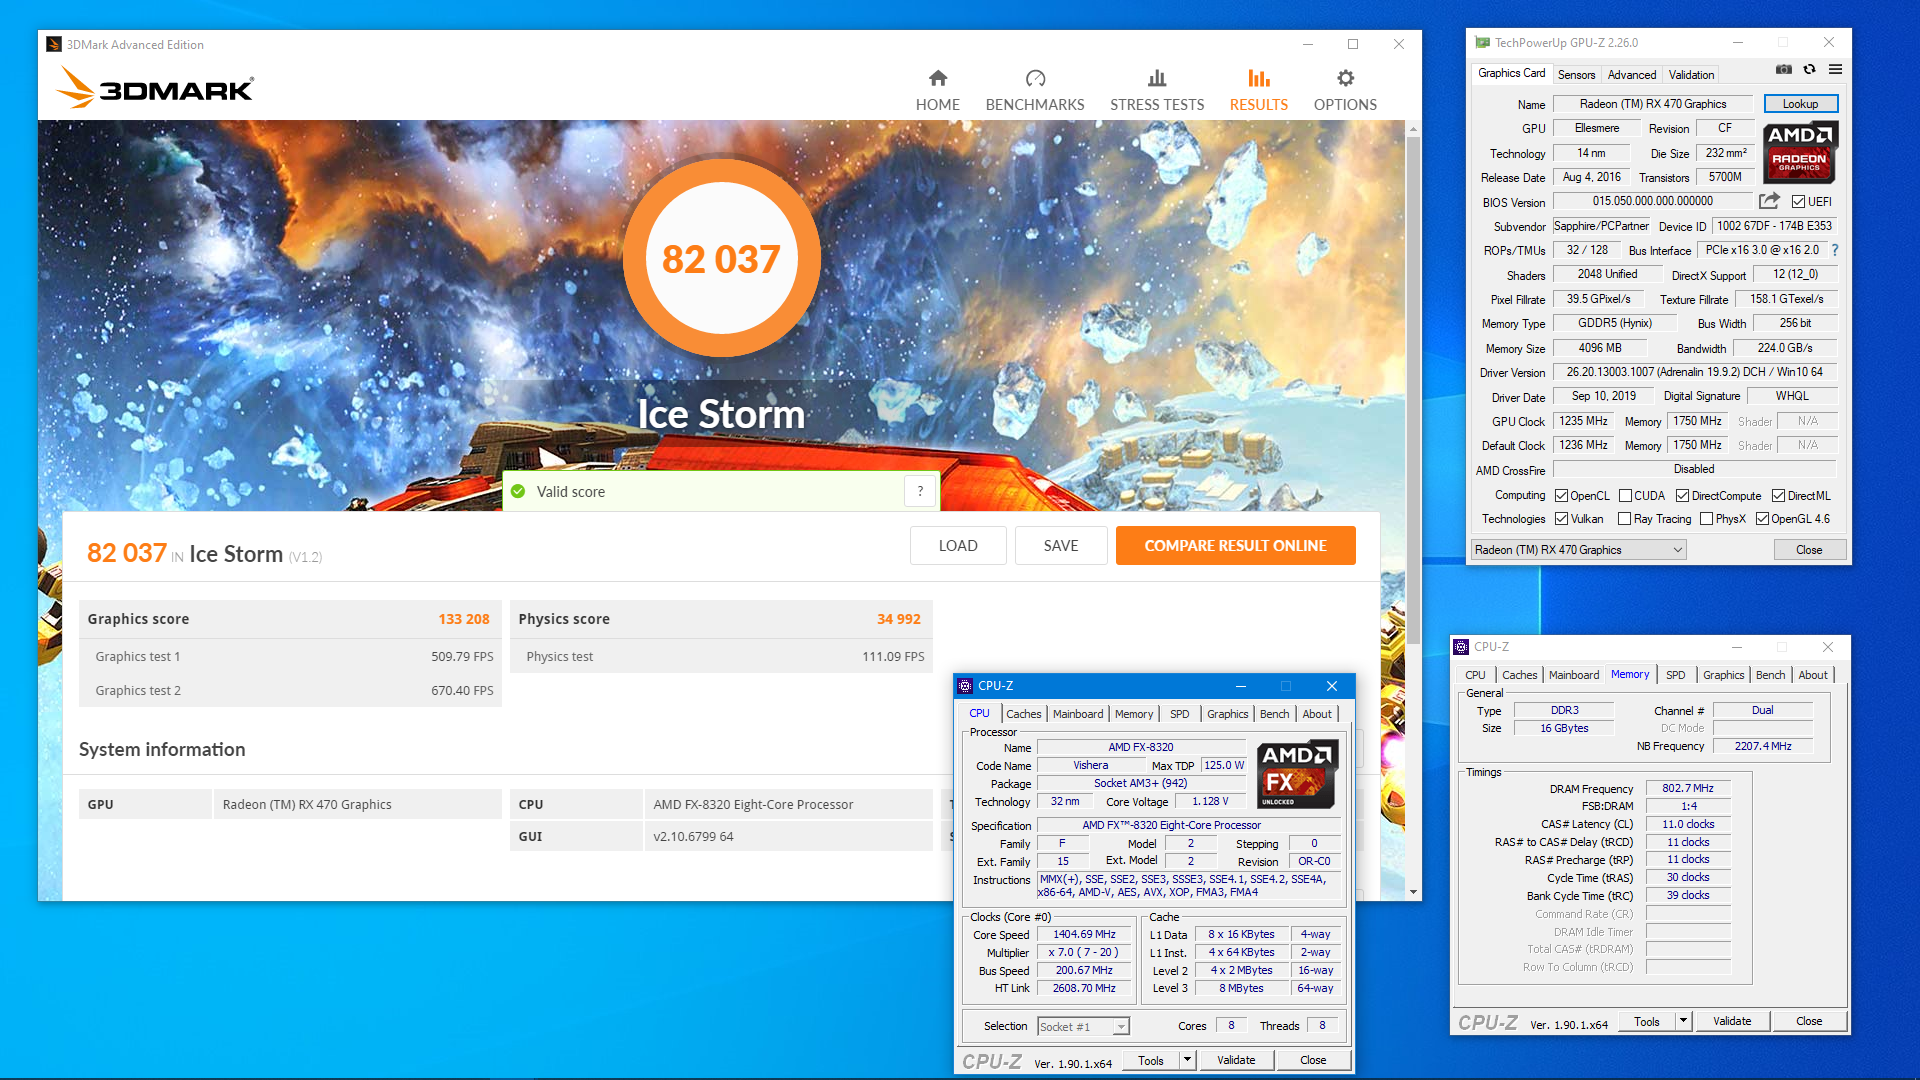Open the Graphics tab in CPU-Z CPU window

point(1227,714)
